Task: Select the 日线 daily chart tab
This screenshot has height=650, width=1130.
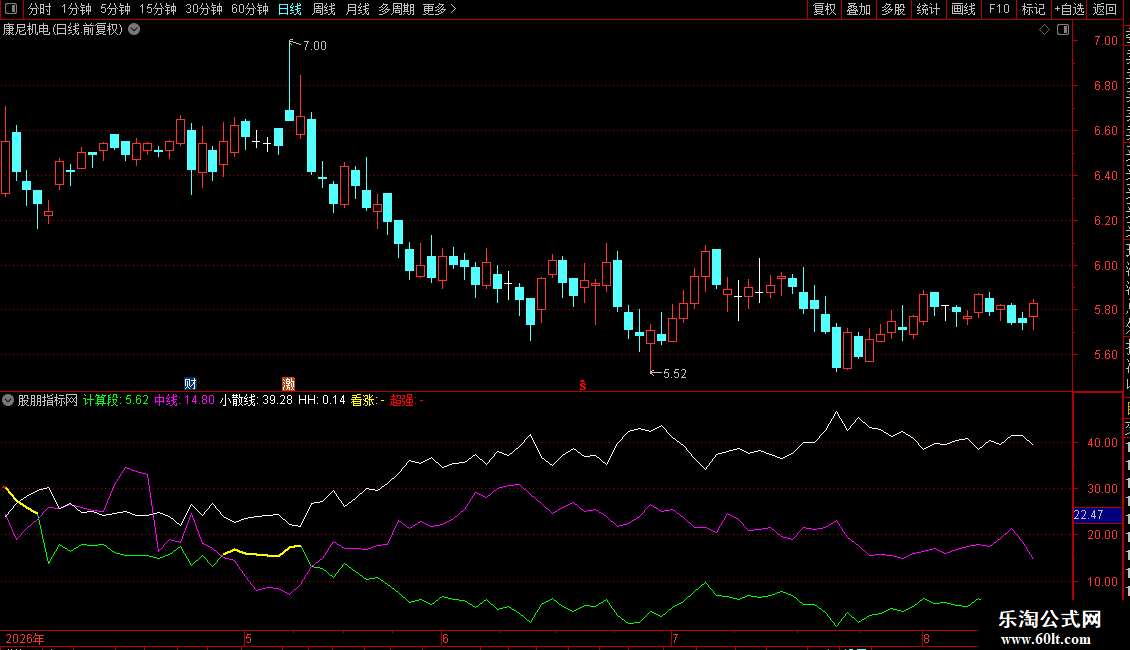Action: click(x=290, y=9)
